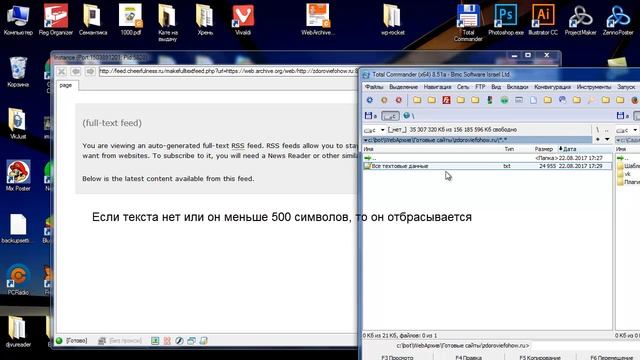
Task: Open the djvureader desktop folder
Action: coord(18,331)
